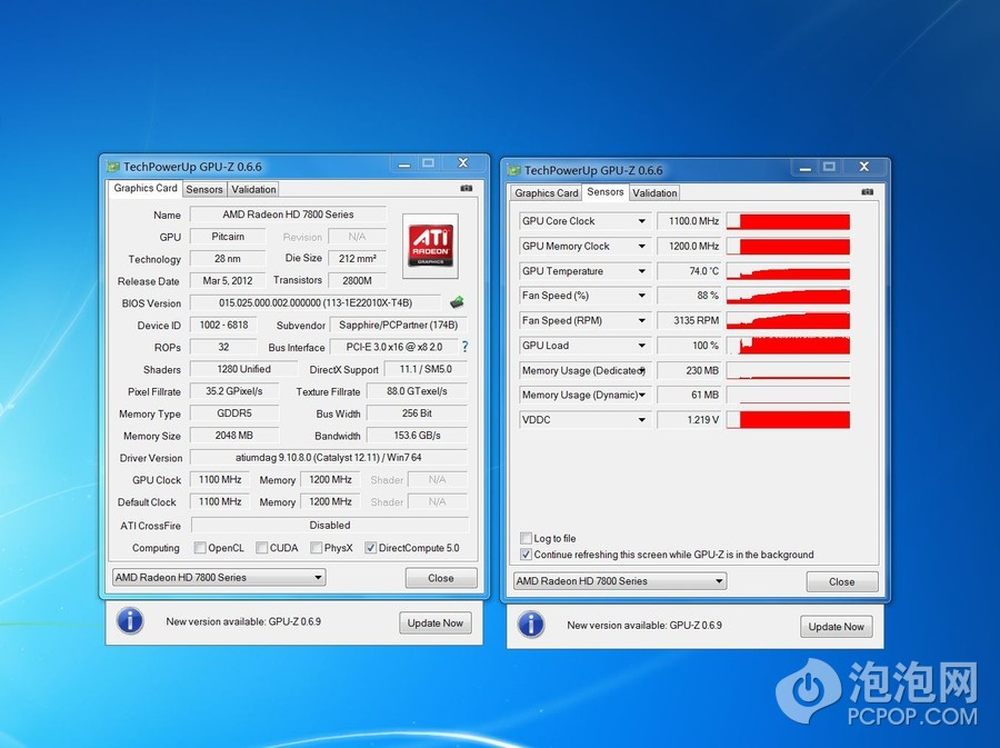
Task: Open Validation tab in the left window
Action: (x=253, y=189)
